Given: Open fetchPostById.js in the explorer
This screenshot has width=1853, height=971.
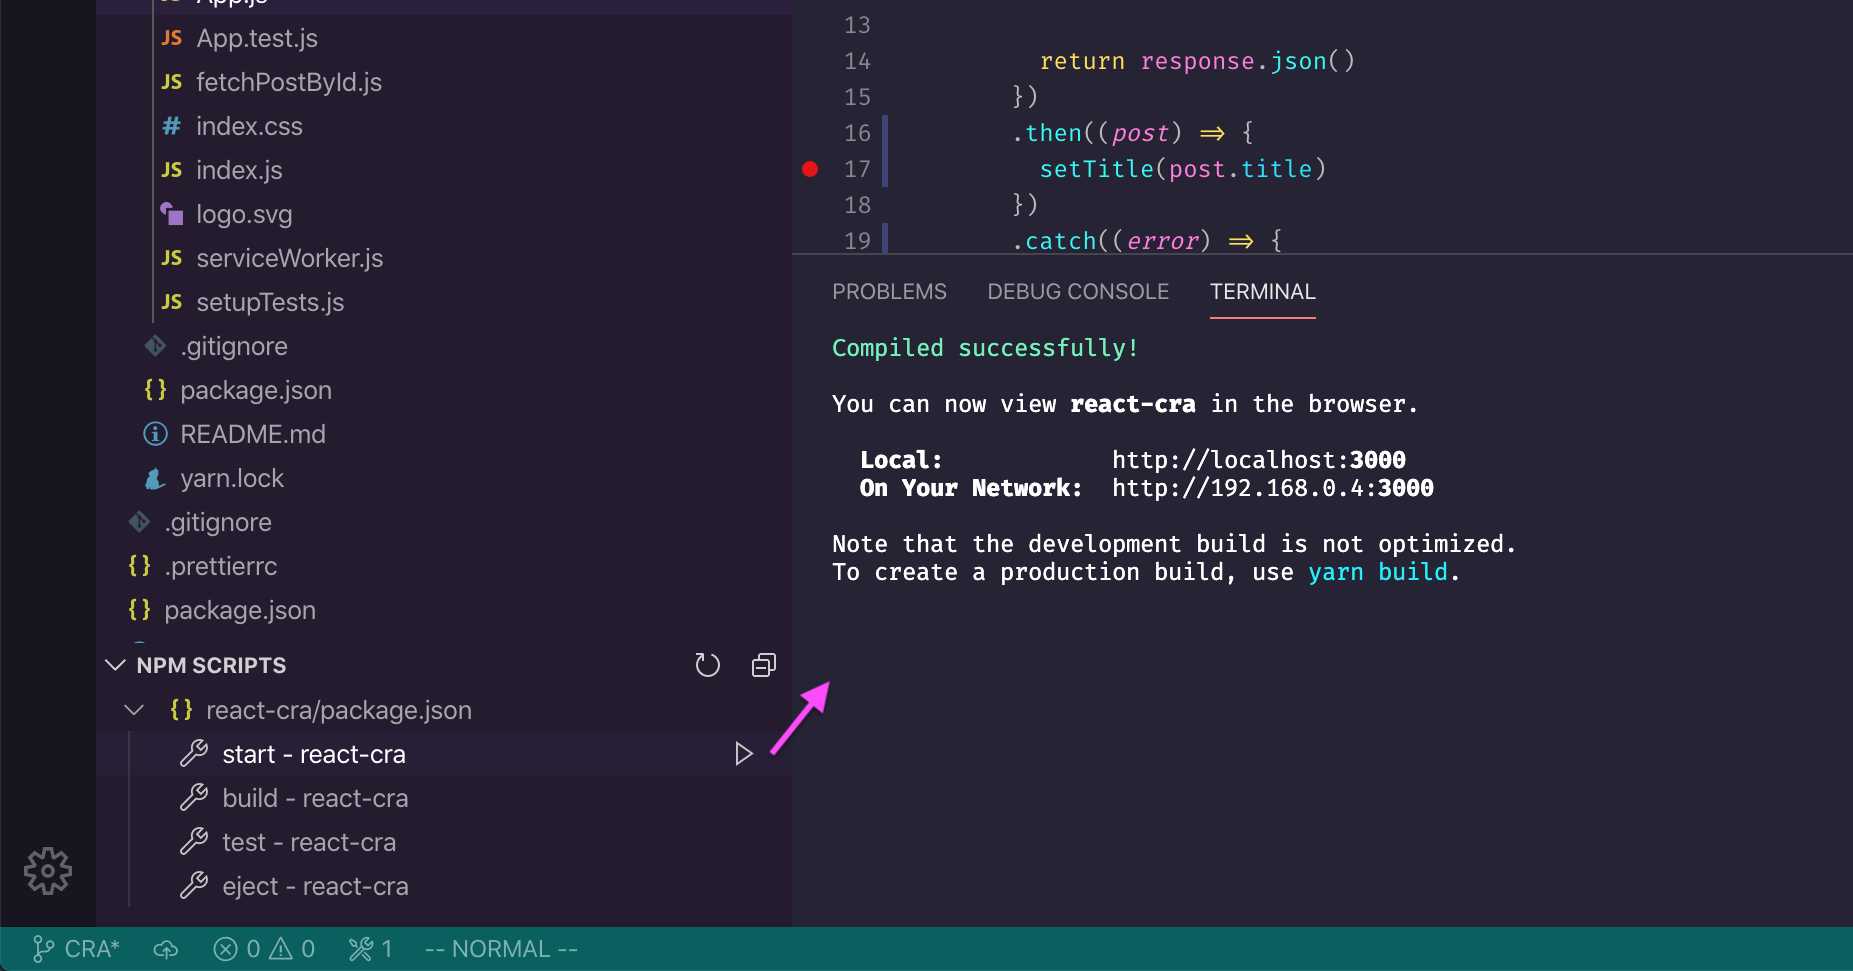Looking at the screenshot, I should pos(288,82).
